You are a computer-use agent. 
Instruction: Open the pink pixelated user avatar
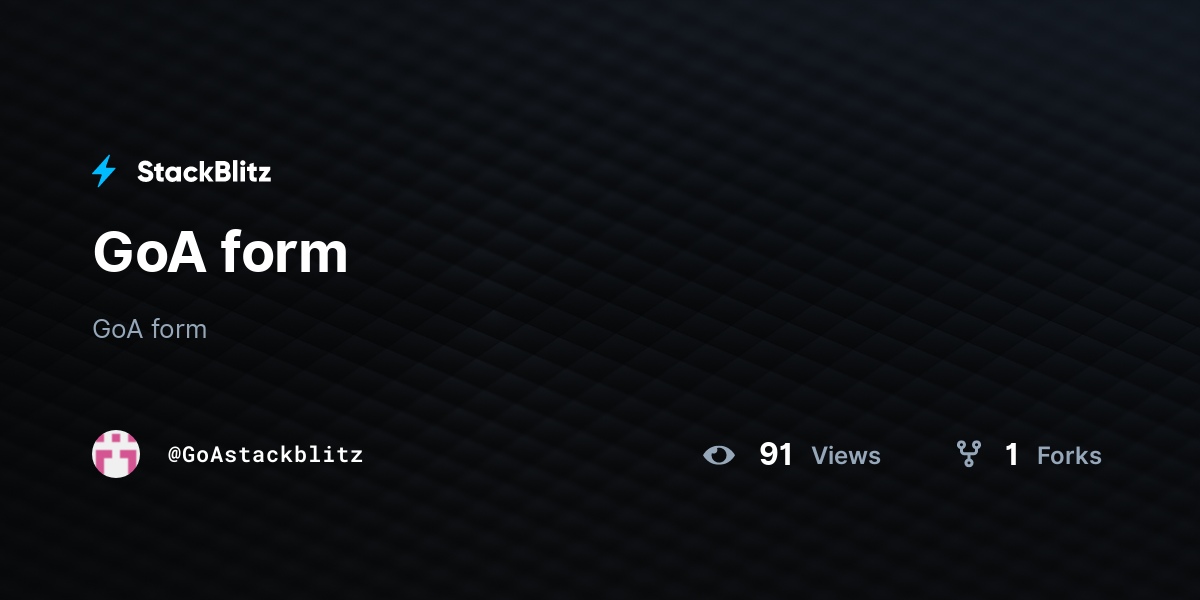(x=116, y=454)
